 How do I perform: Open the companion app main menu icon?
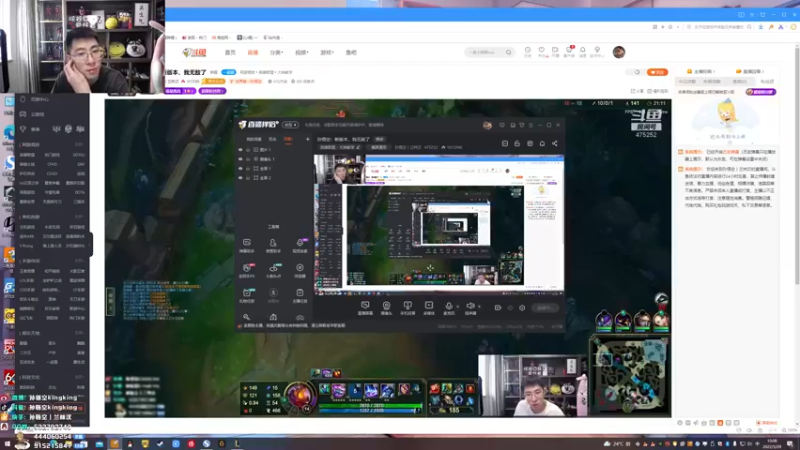[x=531, y=125]
